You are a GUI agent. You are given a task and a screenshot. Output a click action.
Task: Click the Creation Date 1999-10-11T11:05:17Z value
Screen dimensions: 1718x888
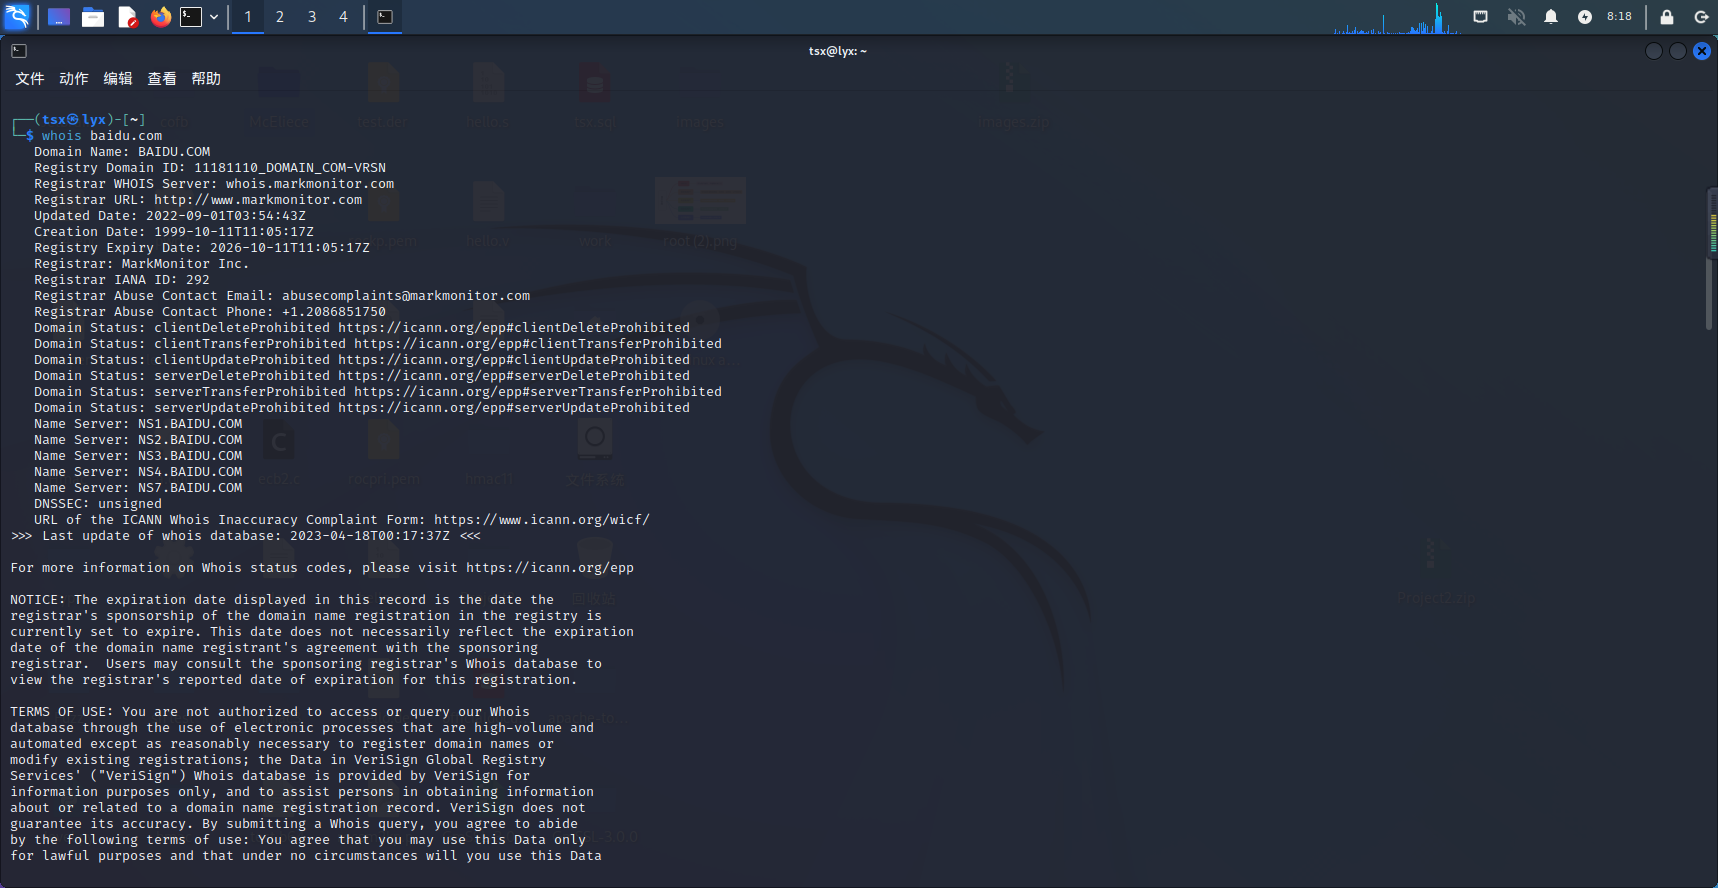pos(234,232)
